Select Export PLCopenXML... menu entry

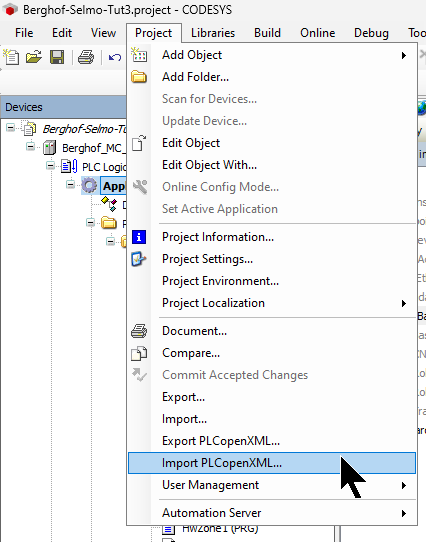(x=272, y=441)
